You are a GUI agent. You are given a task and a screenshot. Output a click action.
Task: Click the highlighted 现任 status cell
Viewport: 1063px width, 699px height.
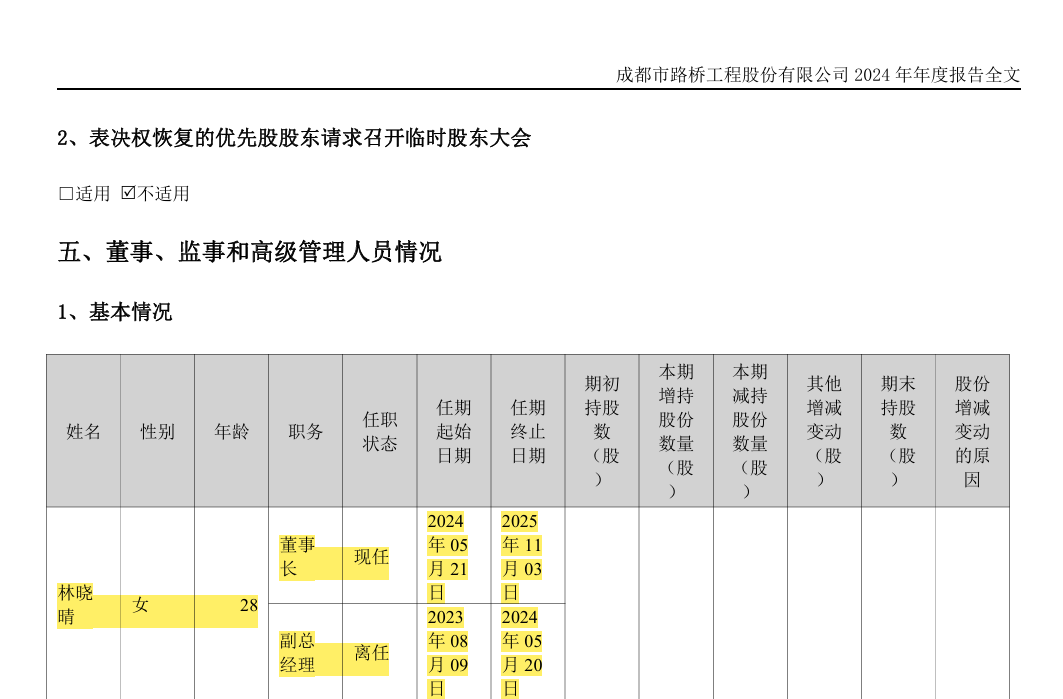tap(371, 557)
